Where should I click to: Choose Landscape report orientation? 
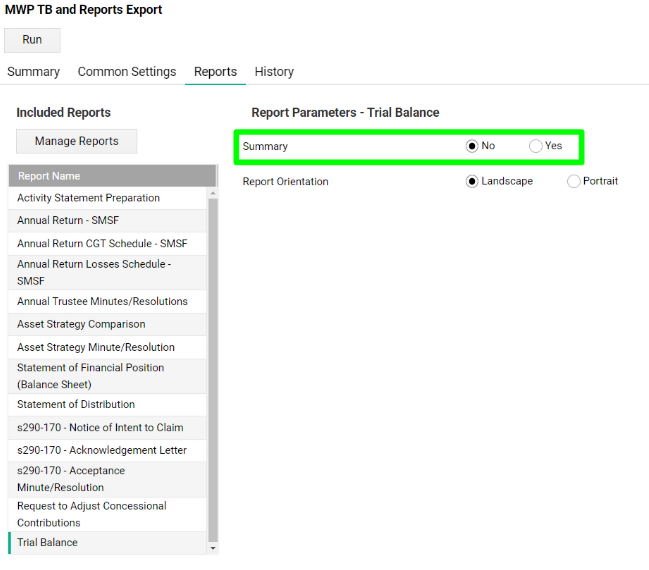(x=472, y=182)
